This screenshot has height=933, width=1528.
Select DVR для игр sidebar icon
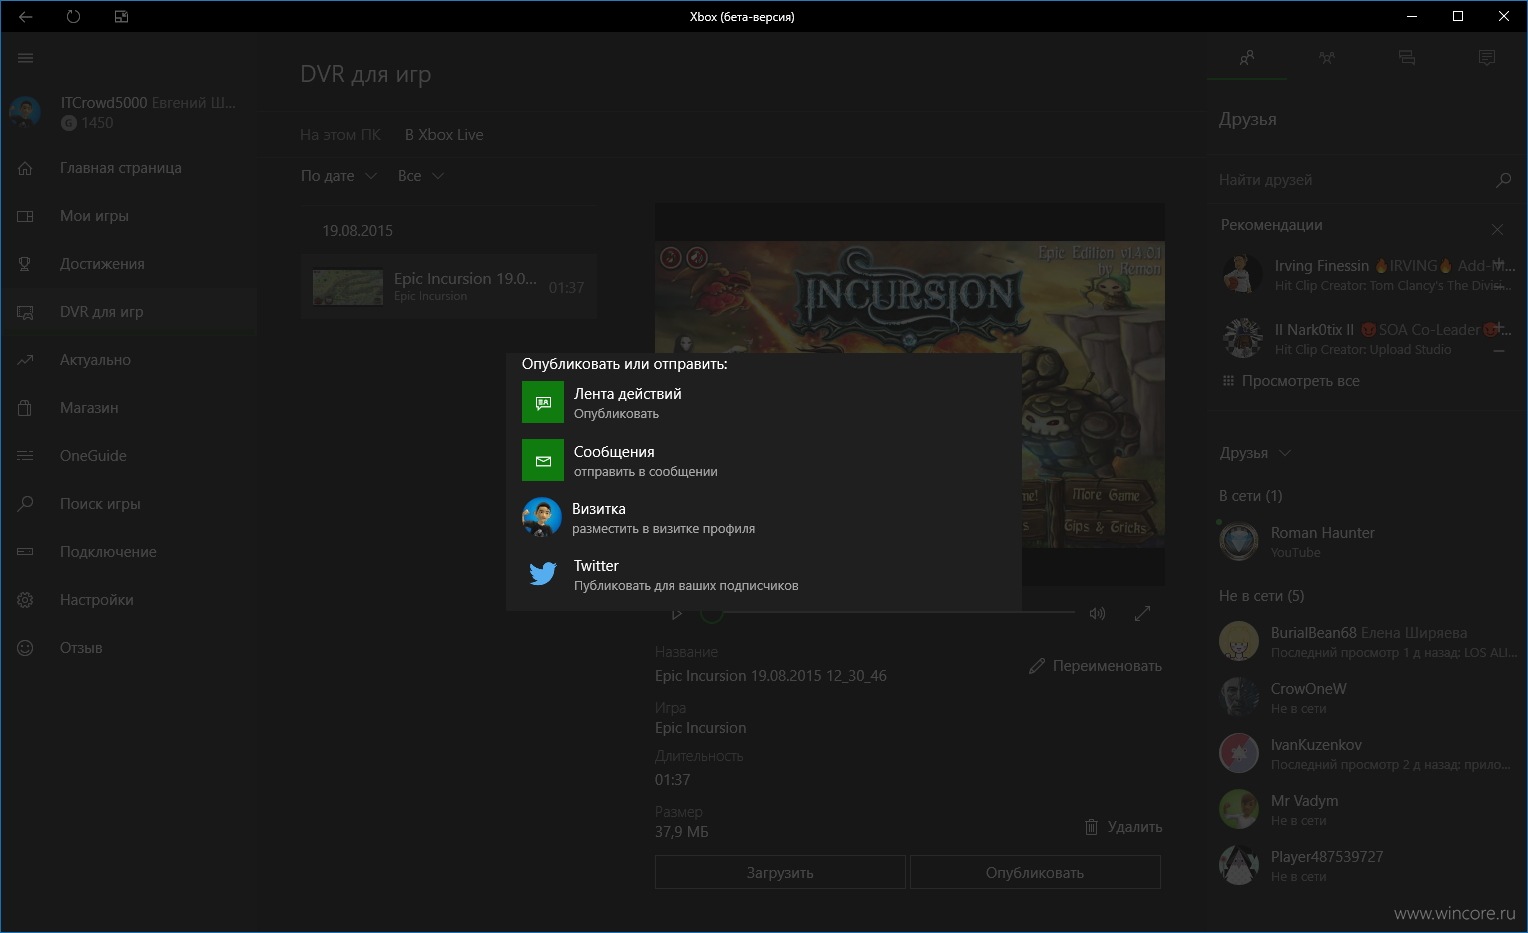pyautogui.click(x=26, y=312)
